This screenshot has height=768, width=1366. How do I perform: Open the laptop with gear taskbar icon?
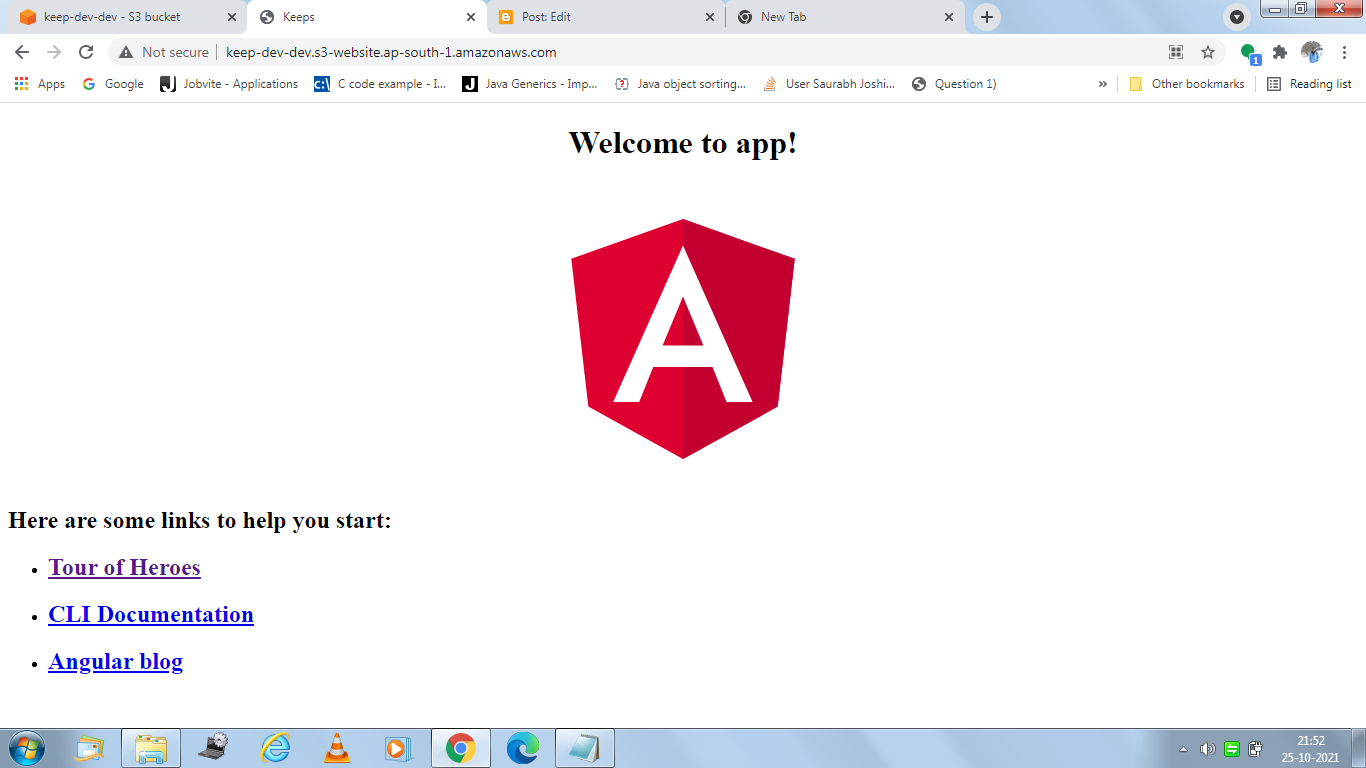(213, 748)
